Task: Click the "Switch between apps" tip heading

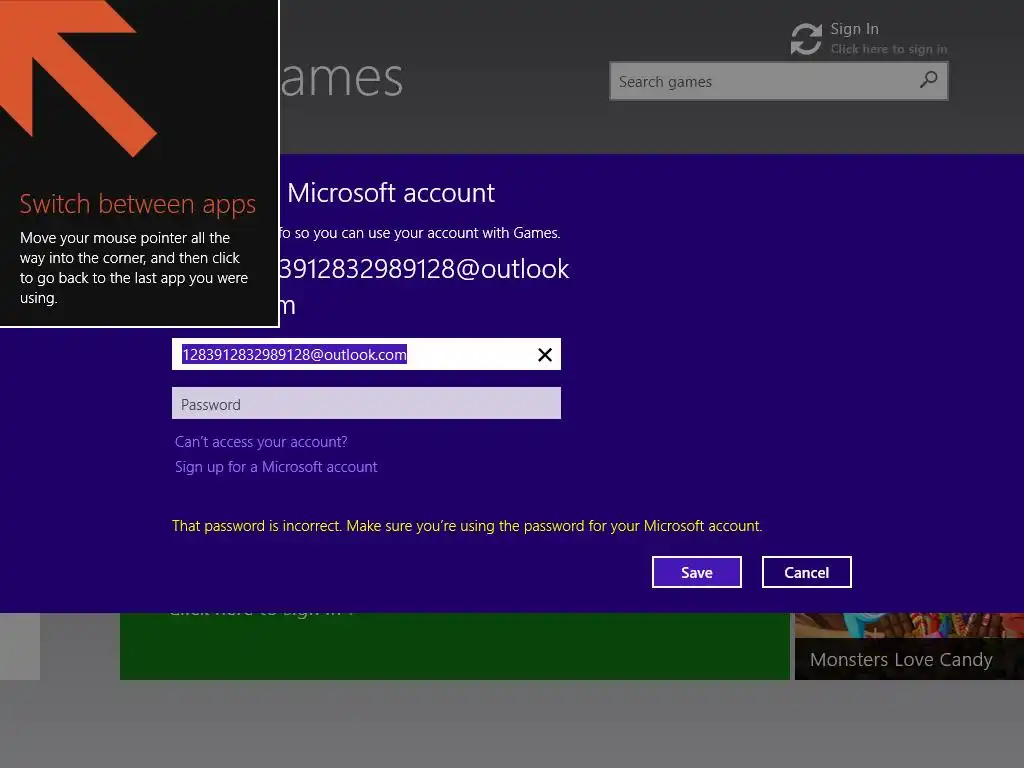Action: coord(138,204)
